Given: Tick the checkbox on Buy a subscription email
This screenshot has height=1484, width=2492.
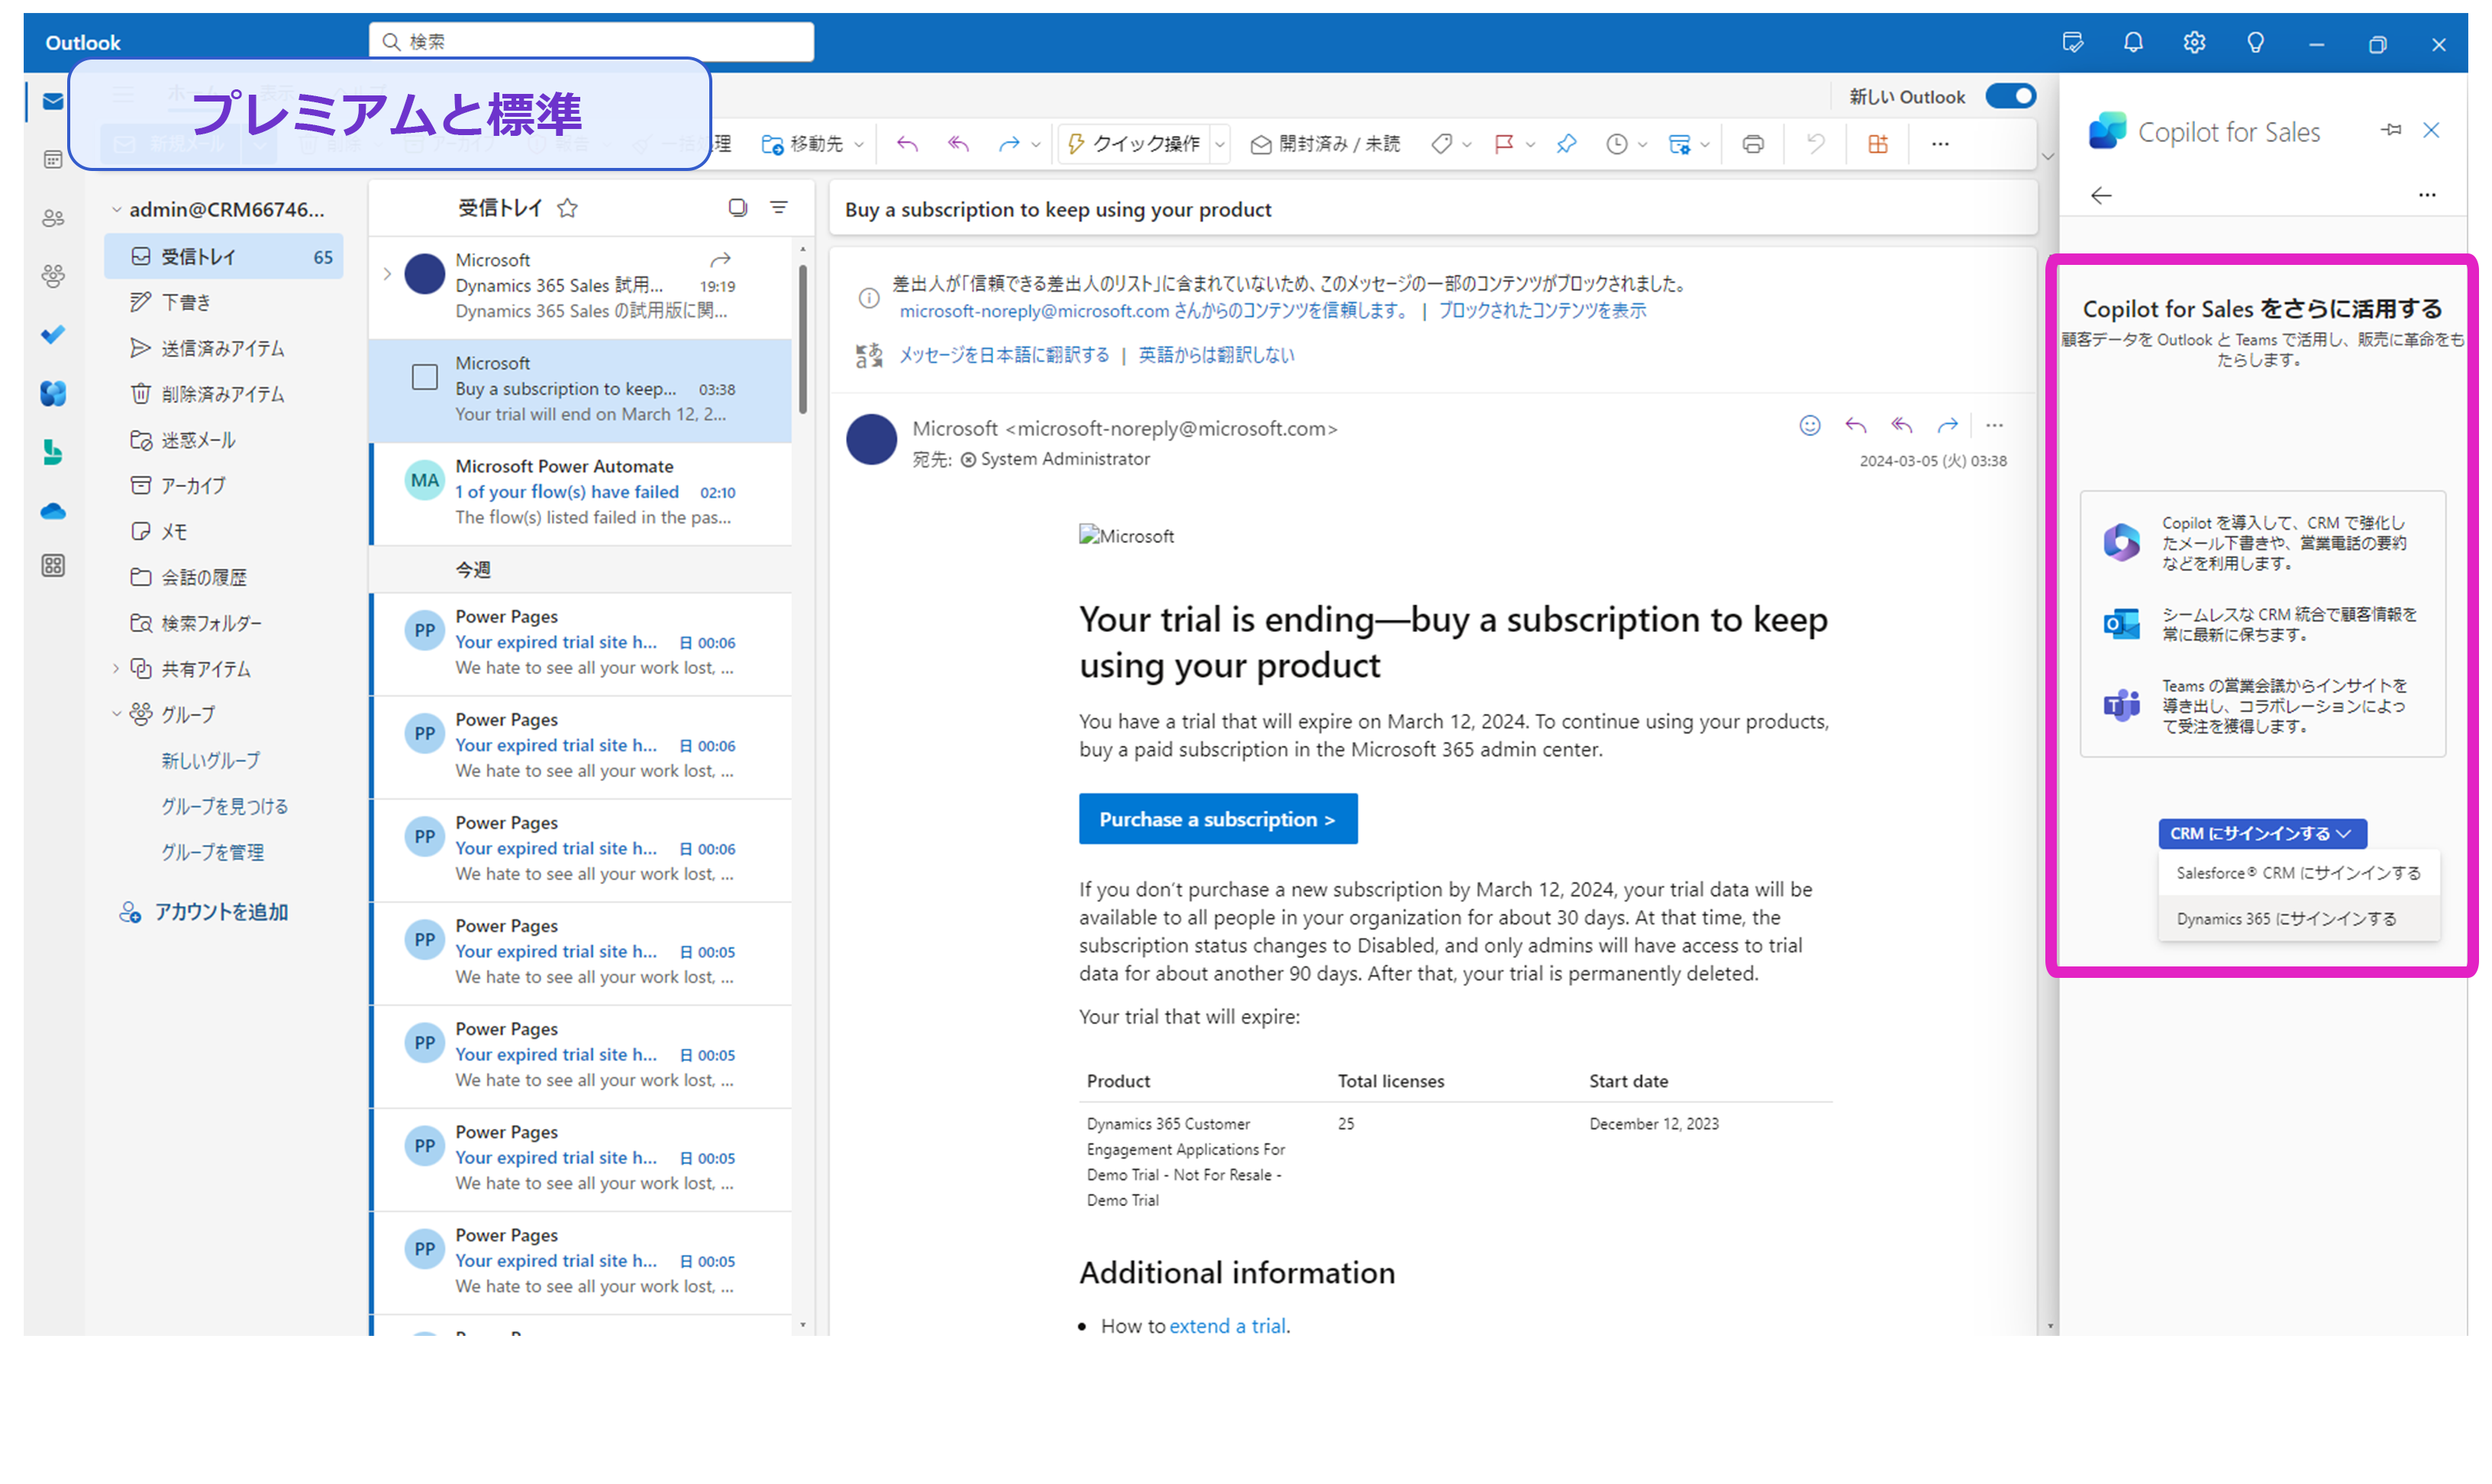Looking at the screenshot, I should (425, 377).
